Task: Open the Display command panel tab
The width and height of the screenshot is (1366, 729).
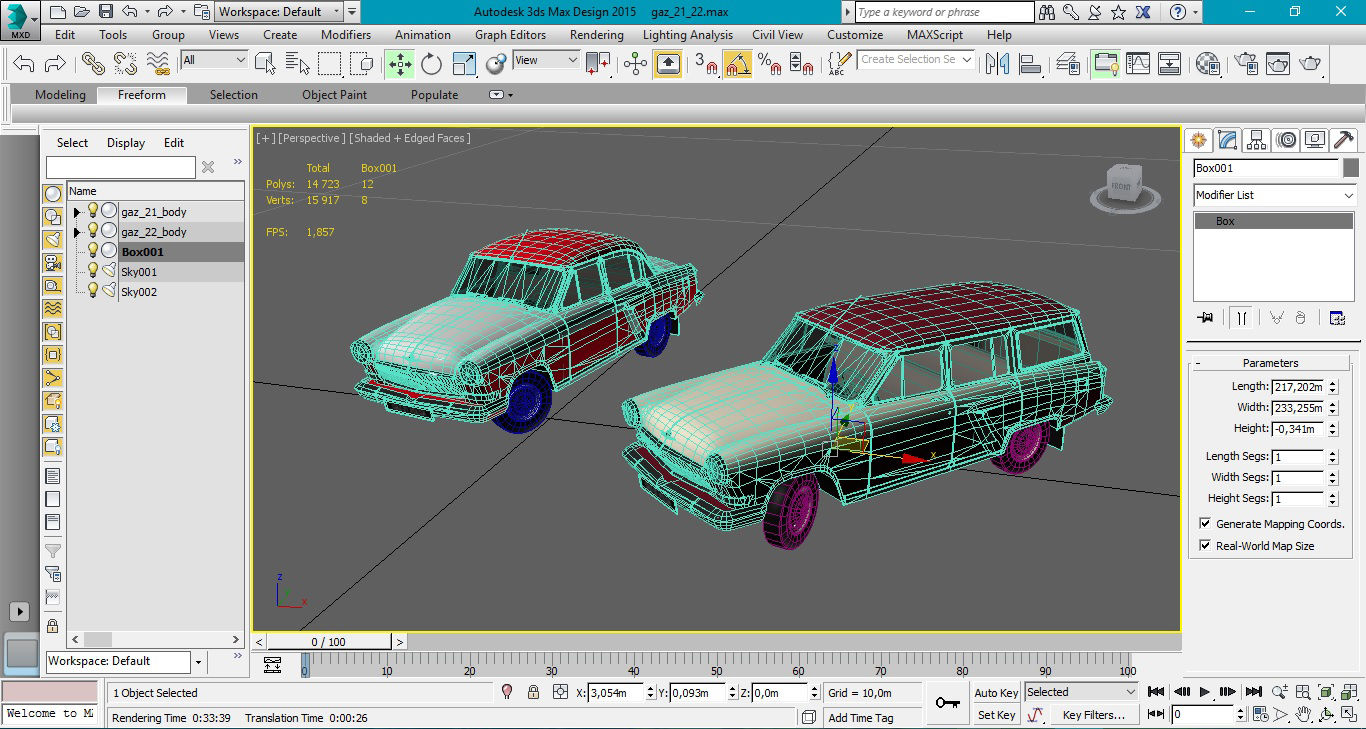Action: point(1315,140)
